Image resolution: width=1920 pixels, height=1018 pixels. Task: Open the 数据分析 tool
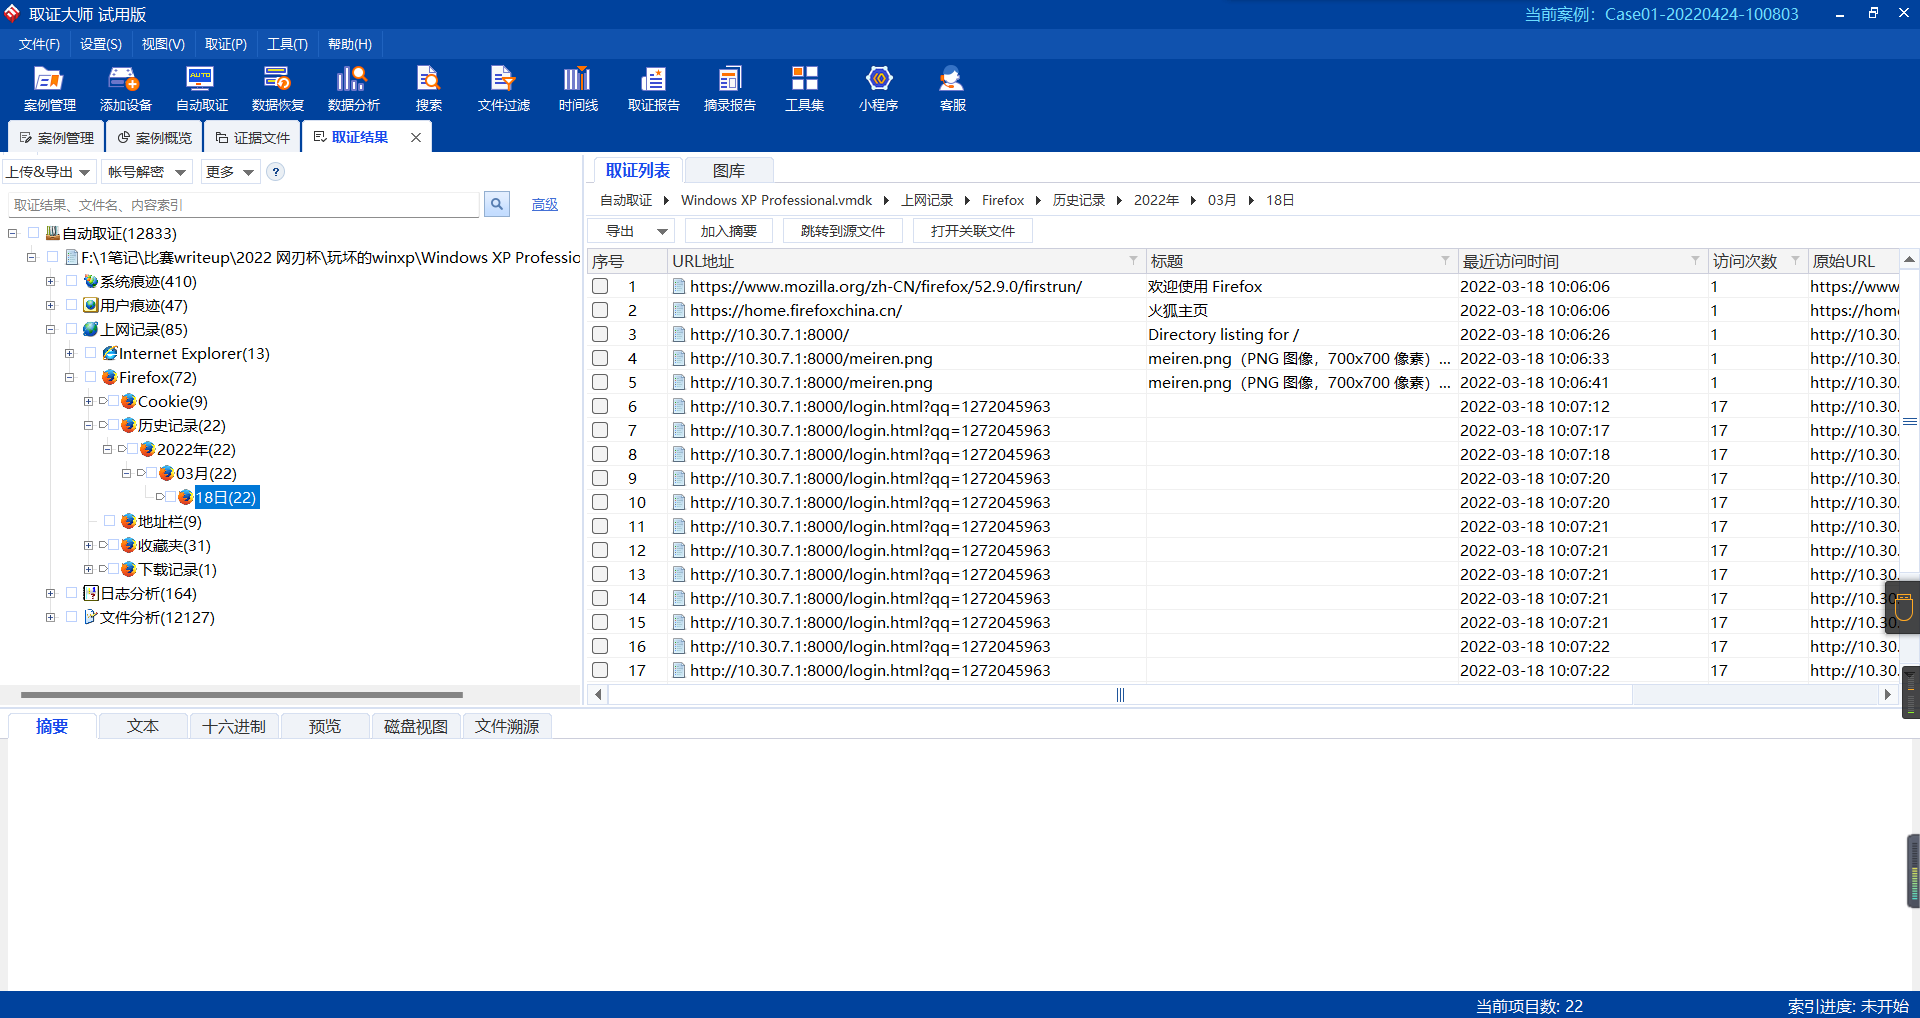click(353, 89)
